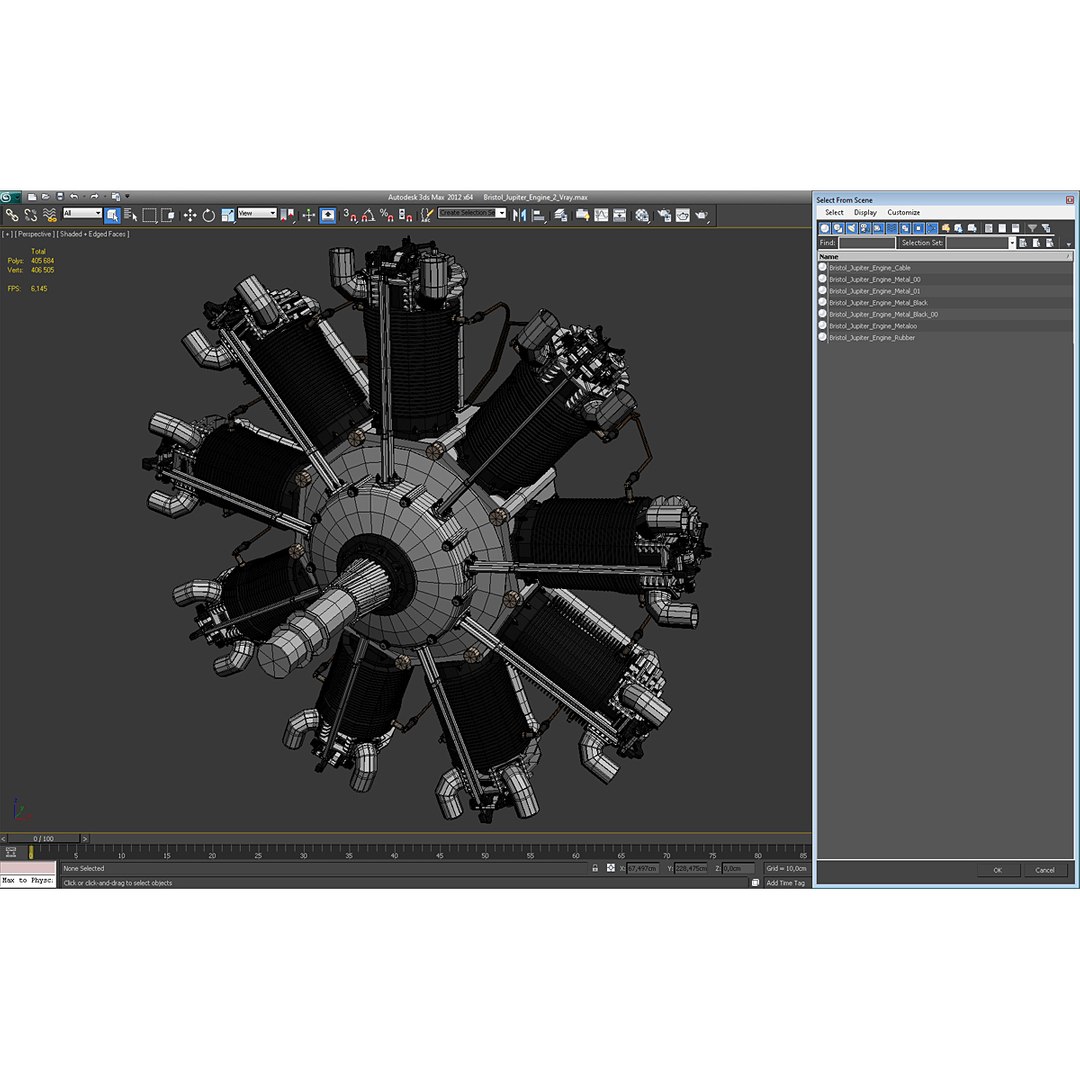
Task: Click the Find input field
Action: tap(866, 242)
